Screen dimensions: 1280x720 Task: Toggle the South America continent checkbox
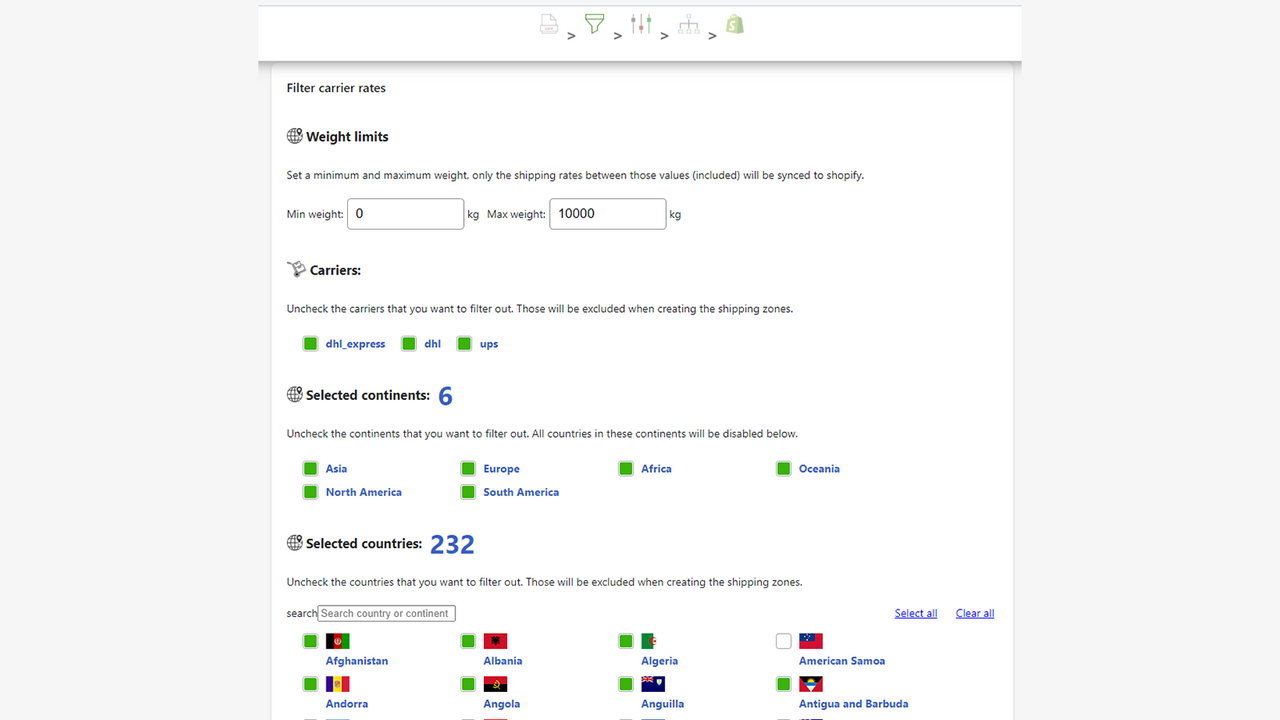tap(468, 492)
